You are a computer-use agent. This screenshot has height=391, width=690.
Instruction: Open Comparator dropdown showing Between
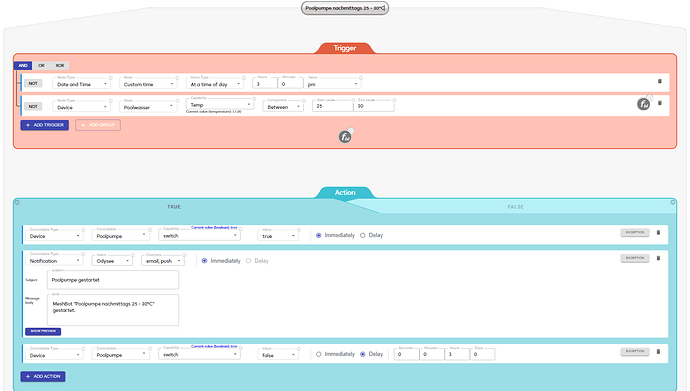pyautogui.click(x=283, y=107)
